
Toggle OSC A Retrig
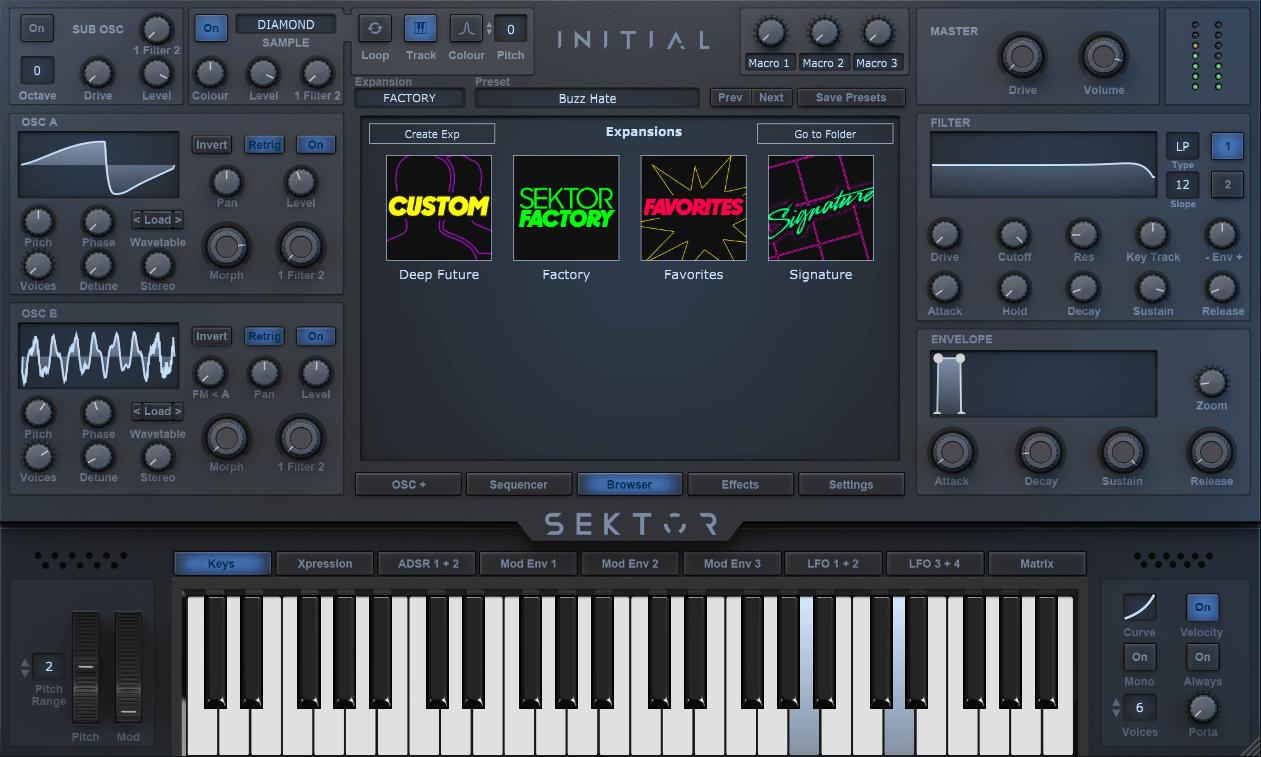coord(265,145)
